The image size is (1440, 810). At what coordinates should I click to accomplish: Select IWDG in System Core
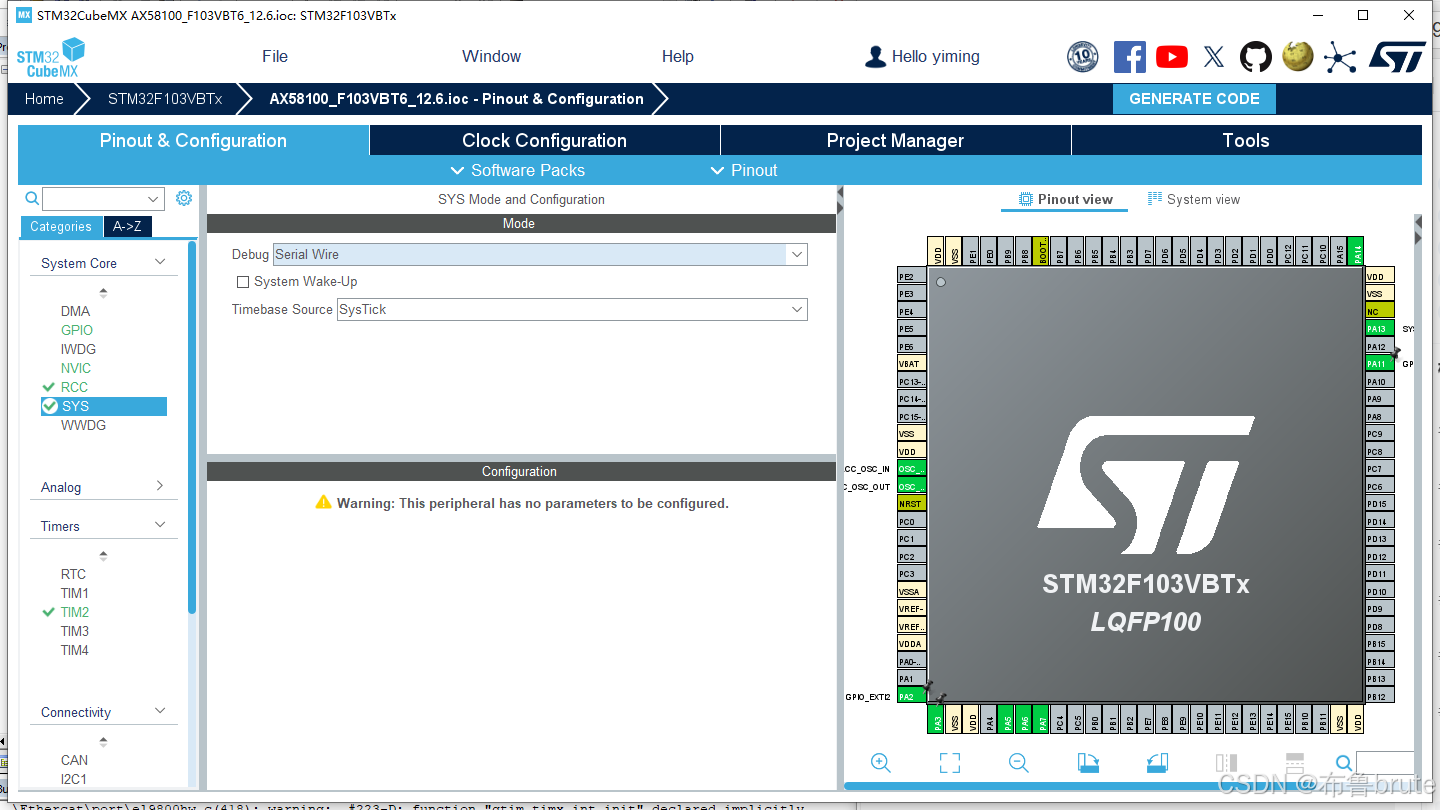pyautogui.click(x=78, y=349)
